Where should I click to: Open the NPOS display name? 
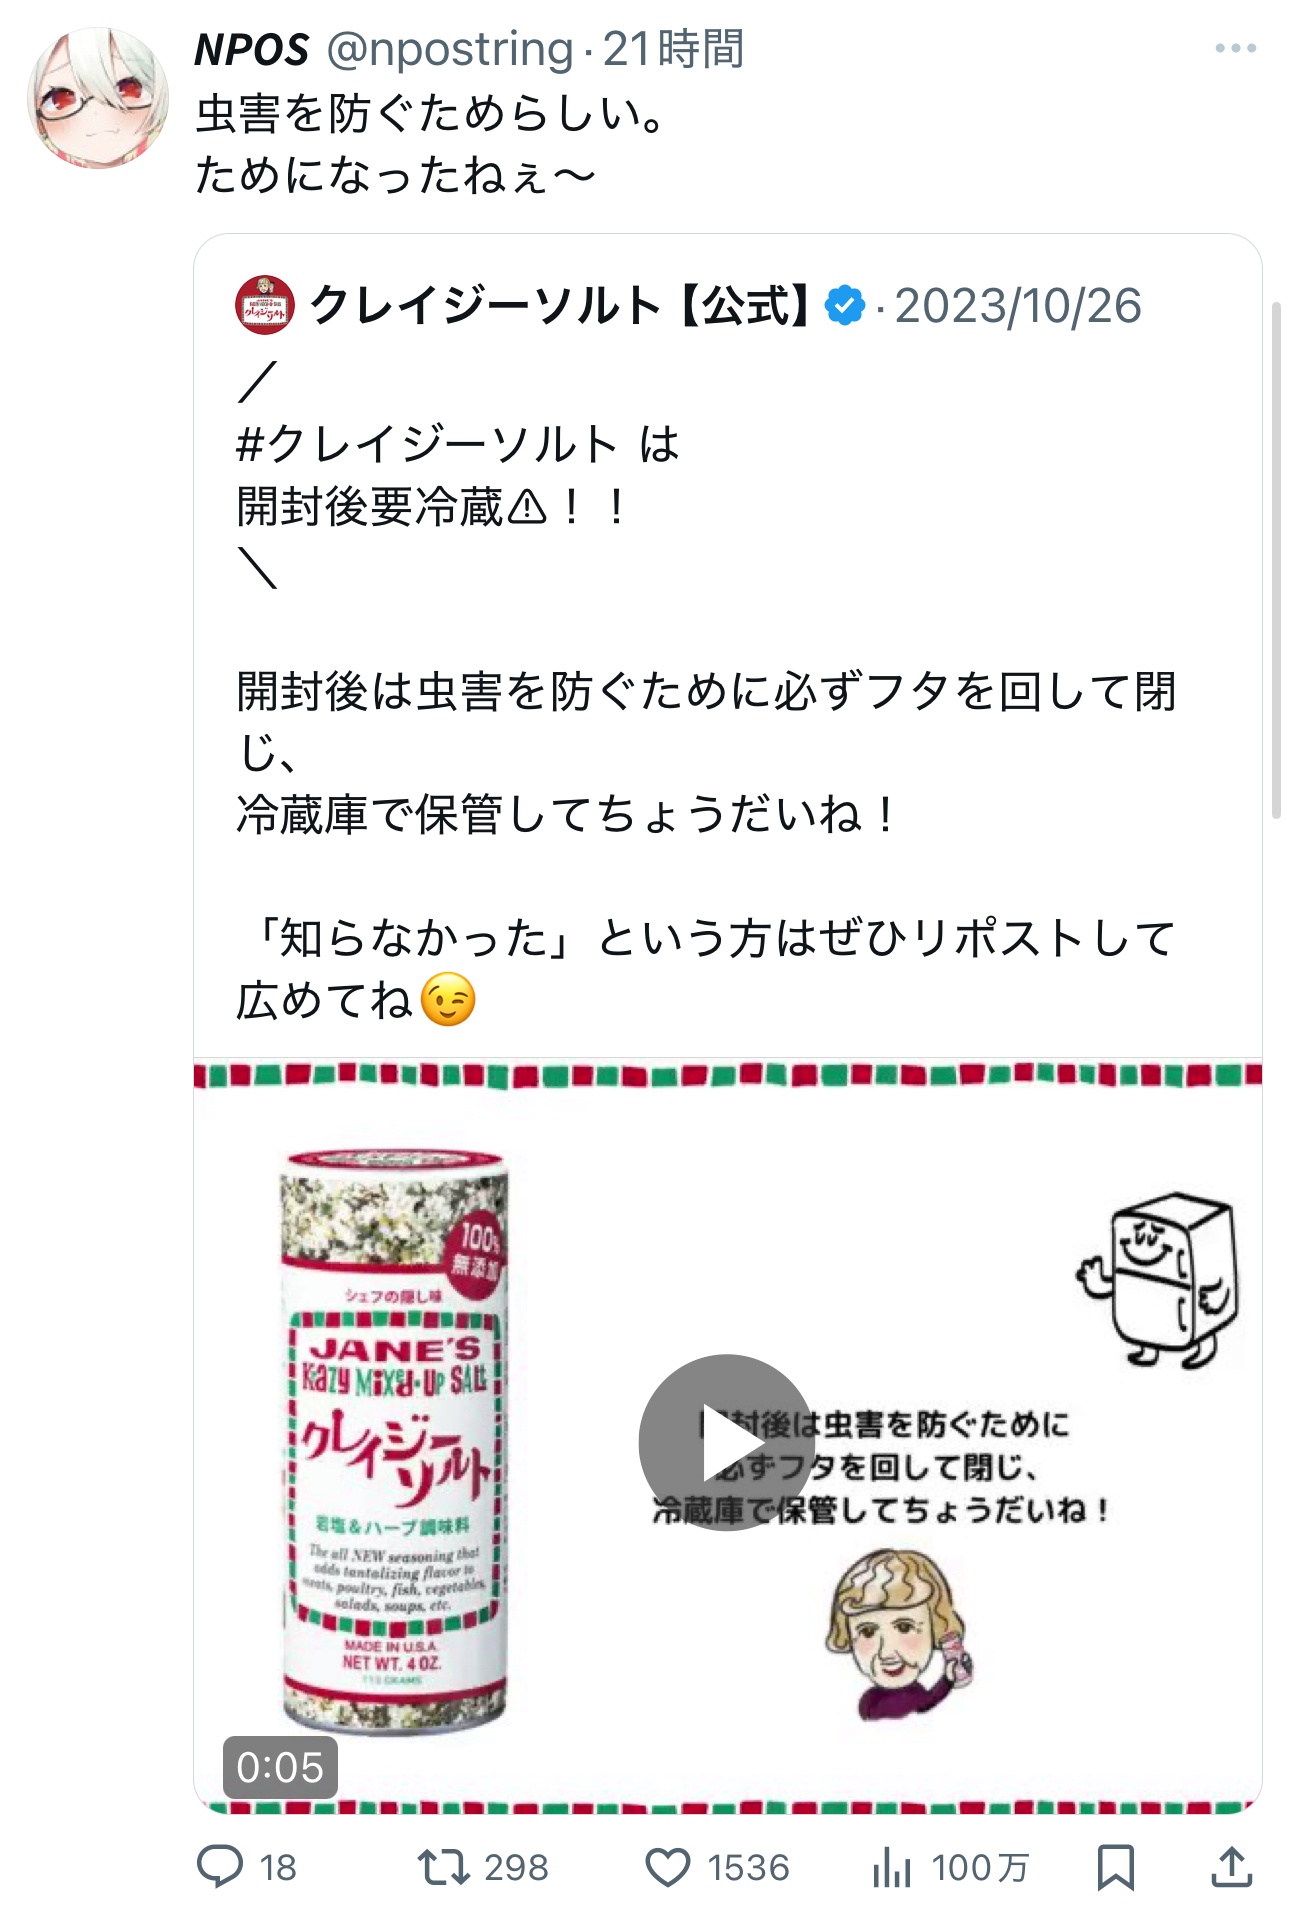pyautogui.click(x=252, y=49)
